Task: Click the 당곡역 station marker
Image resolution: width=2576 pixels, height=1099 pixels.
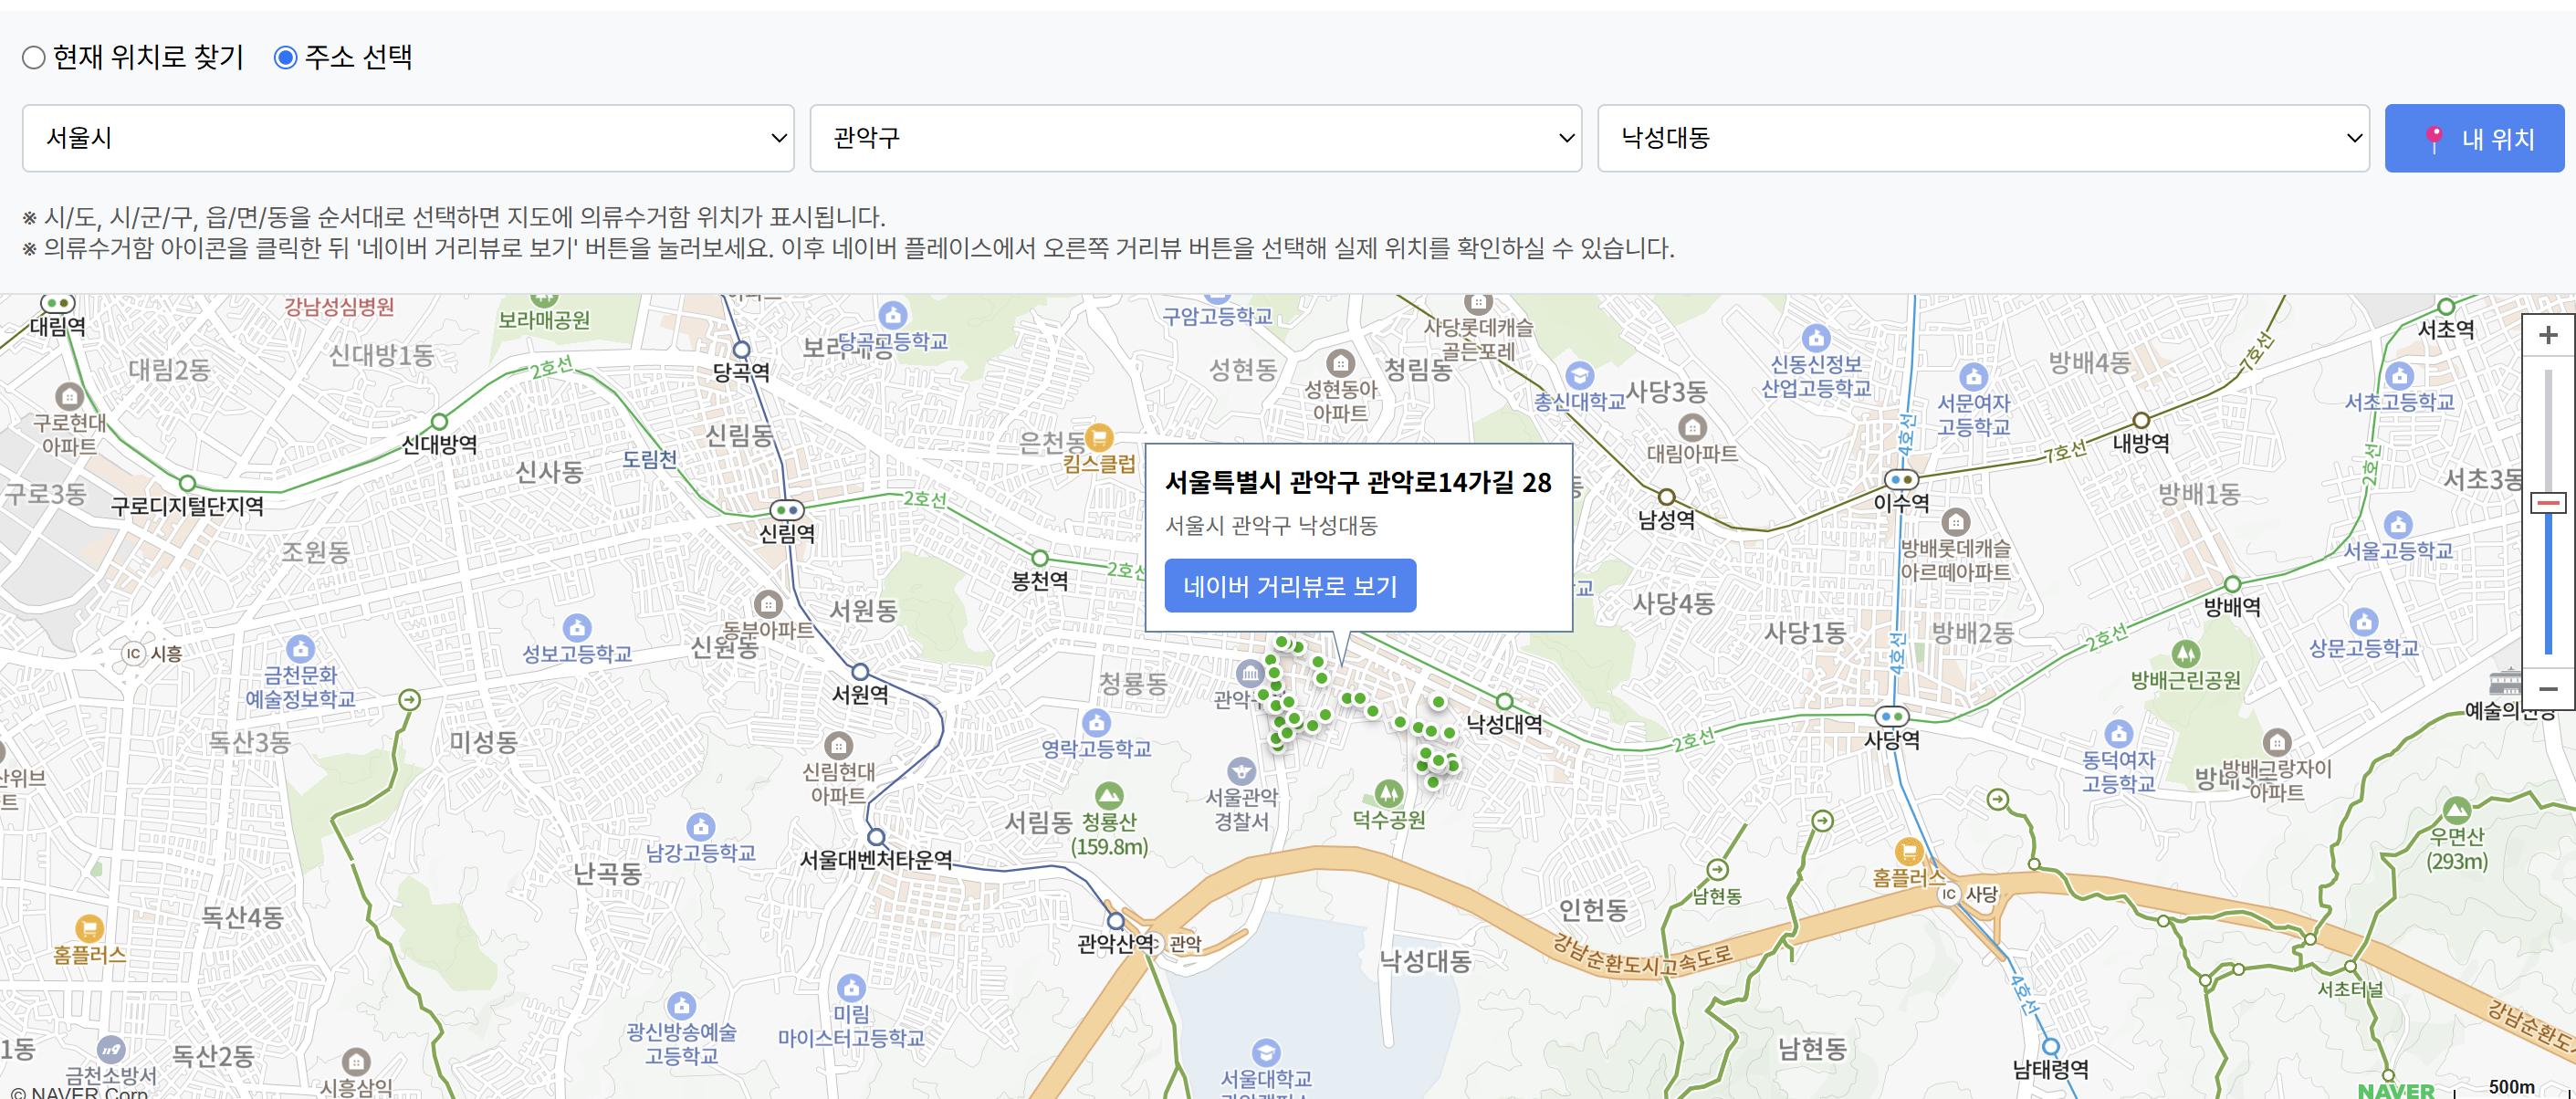Action: coord(741,350)
